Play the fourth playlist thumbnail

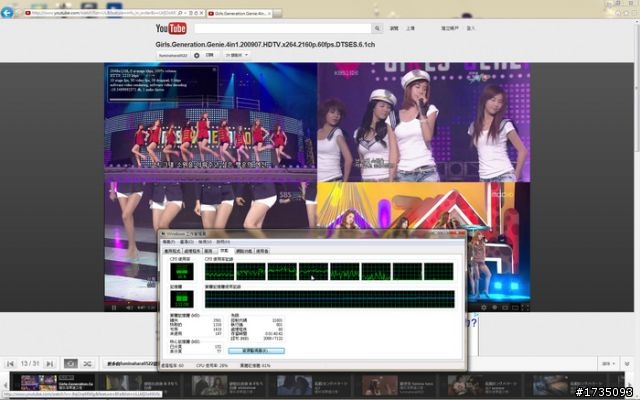click(294, 384)
